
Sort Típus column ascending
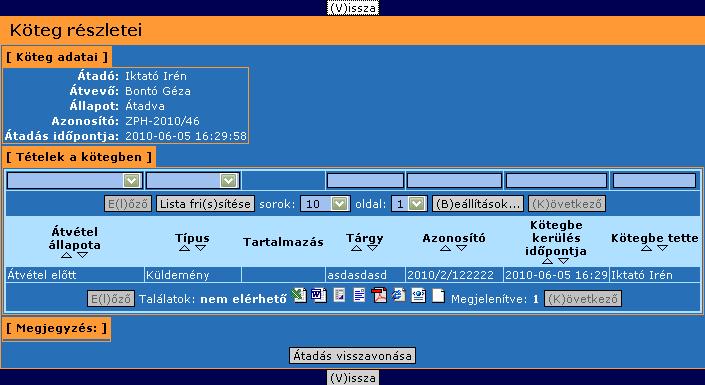pyautogui.click(x=184, y=249)
